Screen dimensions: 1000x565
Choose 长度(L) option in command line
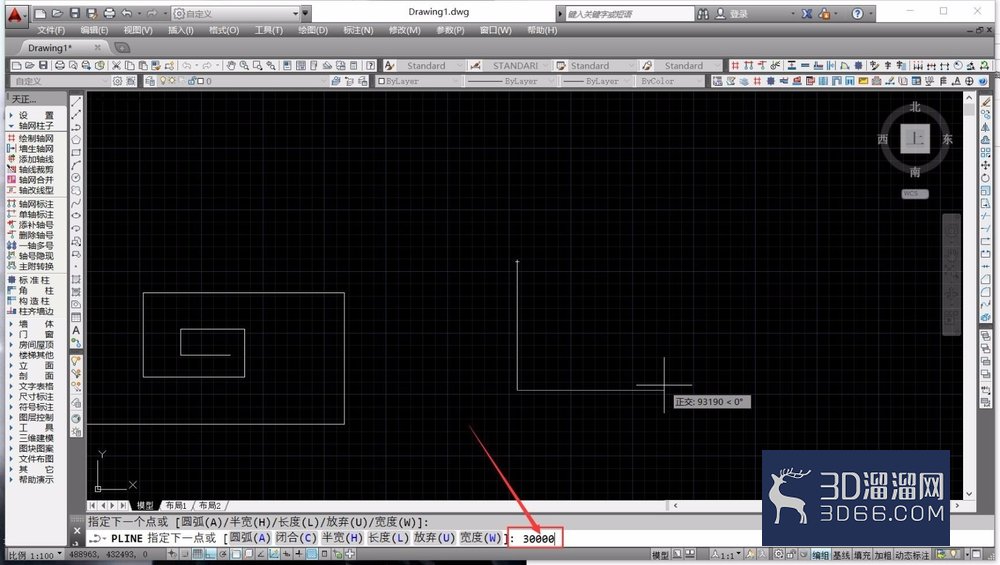pos(388,538)
